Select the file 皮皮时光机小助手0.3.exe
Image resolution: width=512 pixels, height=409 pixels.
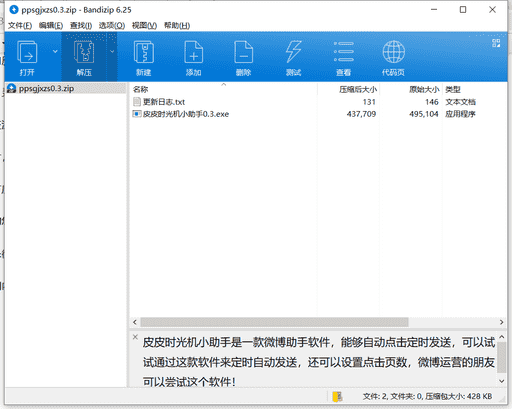(186, 114)
